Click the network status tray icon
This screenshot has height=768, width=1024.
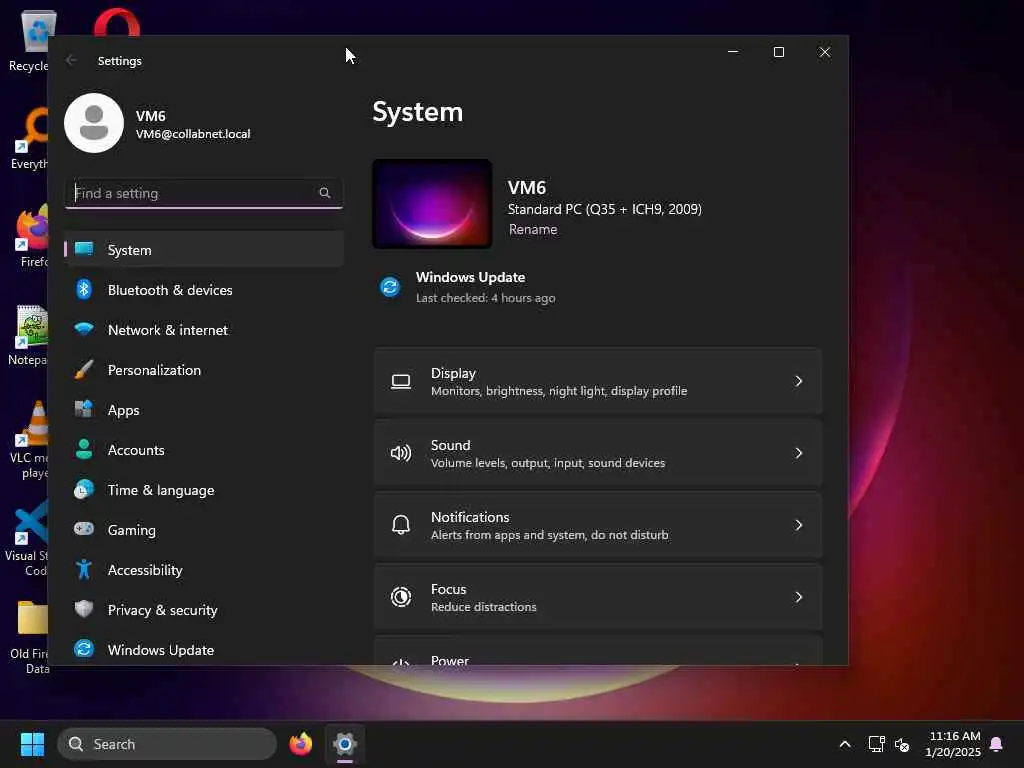pos(876,744)
